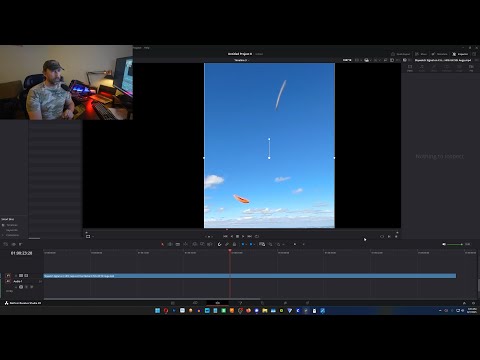The height and width of the screenshot is (360, 480).
Task: Toggle the linked selection chain icon
Action: pos(227,244)
